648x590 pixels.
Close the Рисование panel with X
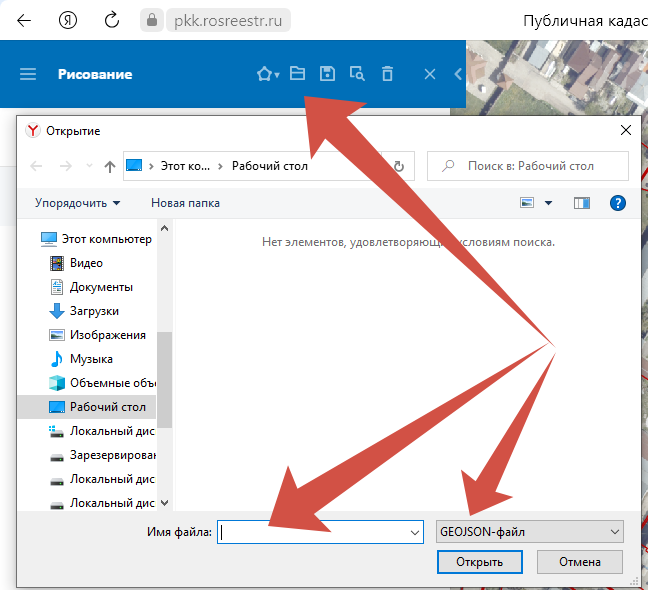429,74
